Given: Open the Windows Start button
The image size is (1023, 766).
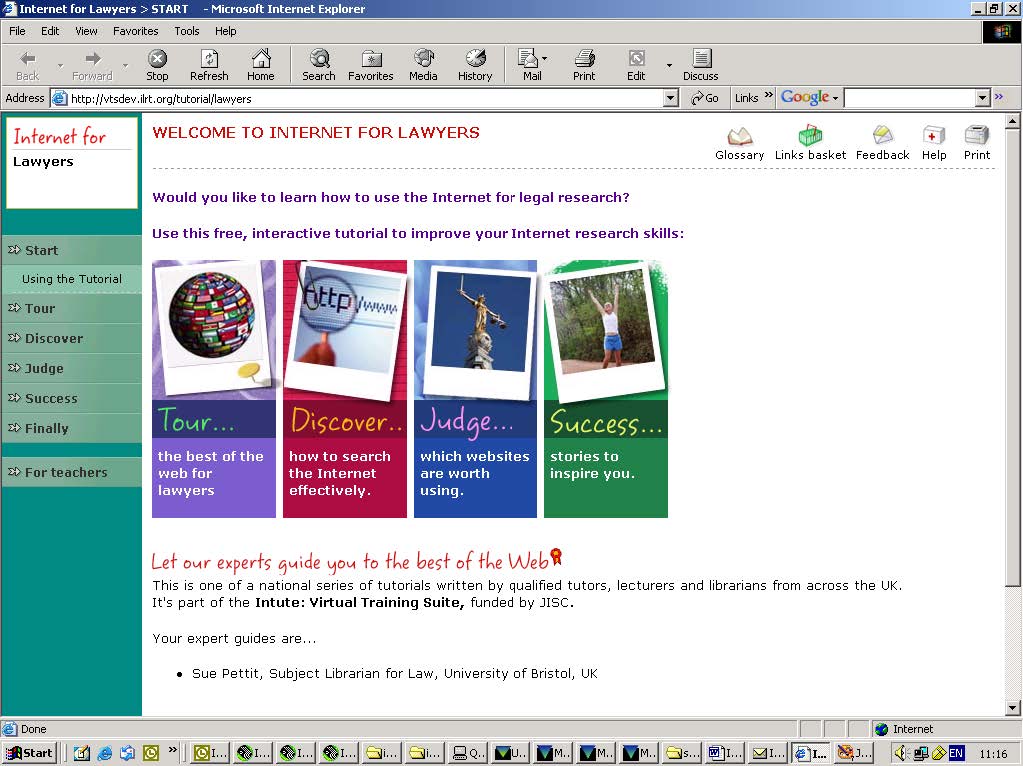Looking at the screenshot, I should tap(29, 753).
